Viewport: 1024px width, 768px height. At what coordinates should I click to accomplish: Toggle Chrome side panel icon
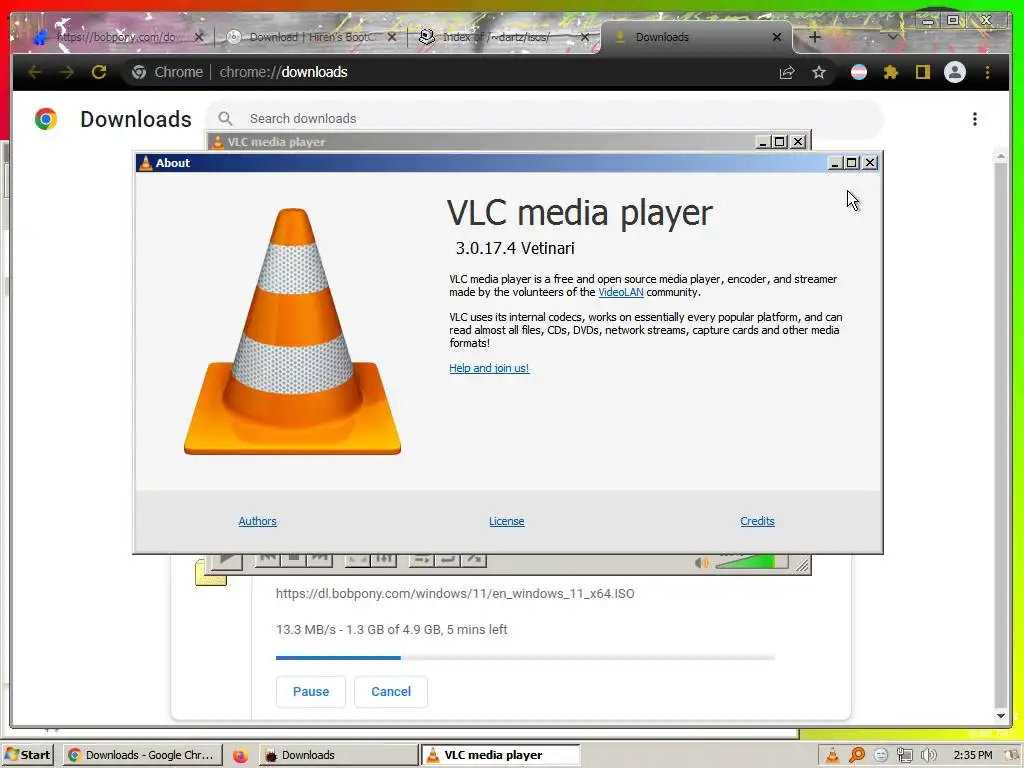pos(922,72)
